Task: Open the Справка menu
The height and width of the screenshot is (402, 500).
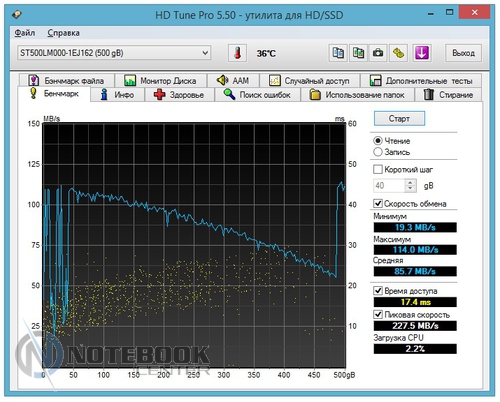Action: pyautogui.click(x=63, y=33)
